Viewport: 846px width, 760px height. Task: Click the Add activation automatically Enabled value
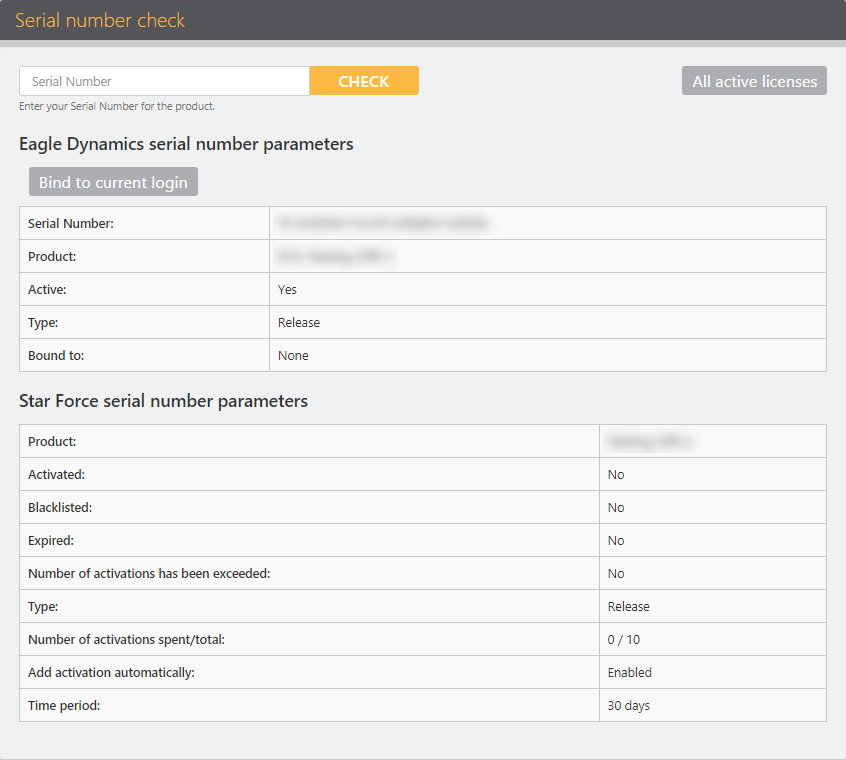click(629, 673)
